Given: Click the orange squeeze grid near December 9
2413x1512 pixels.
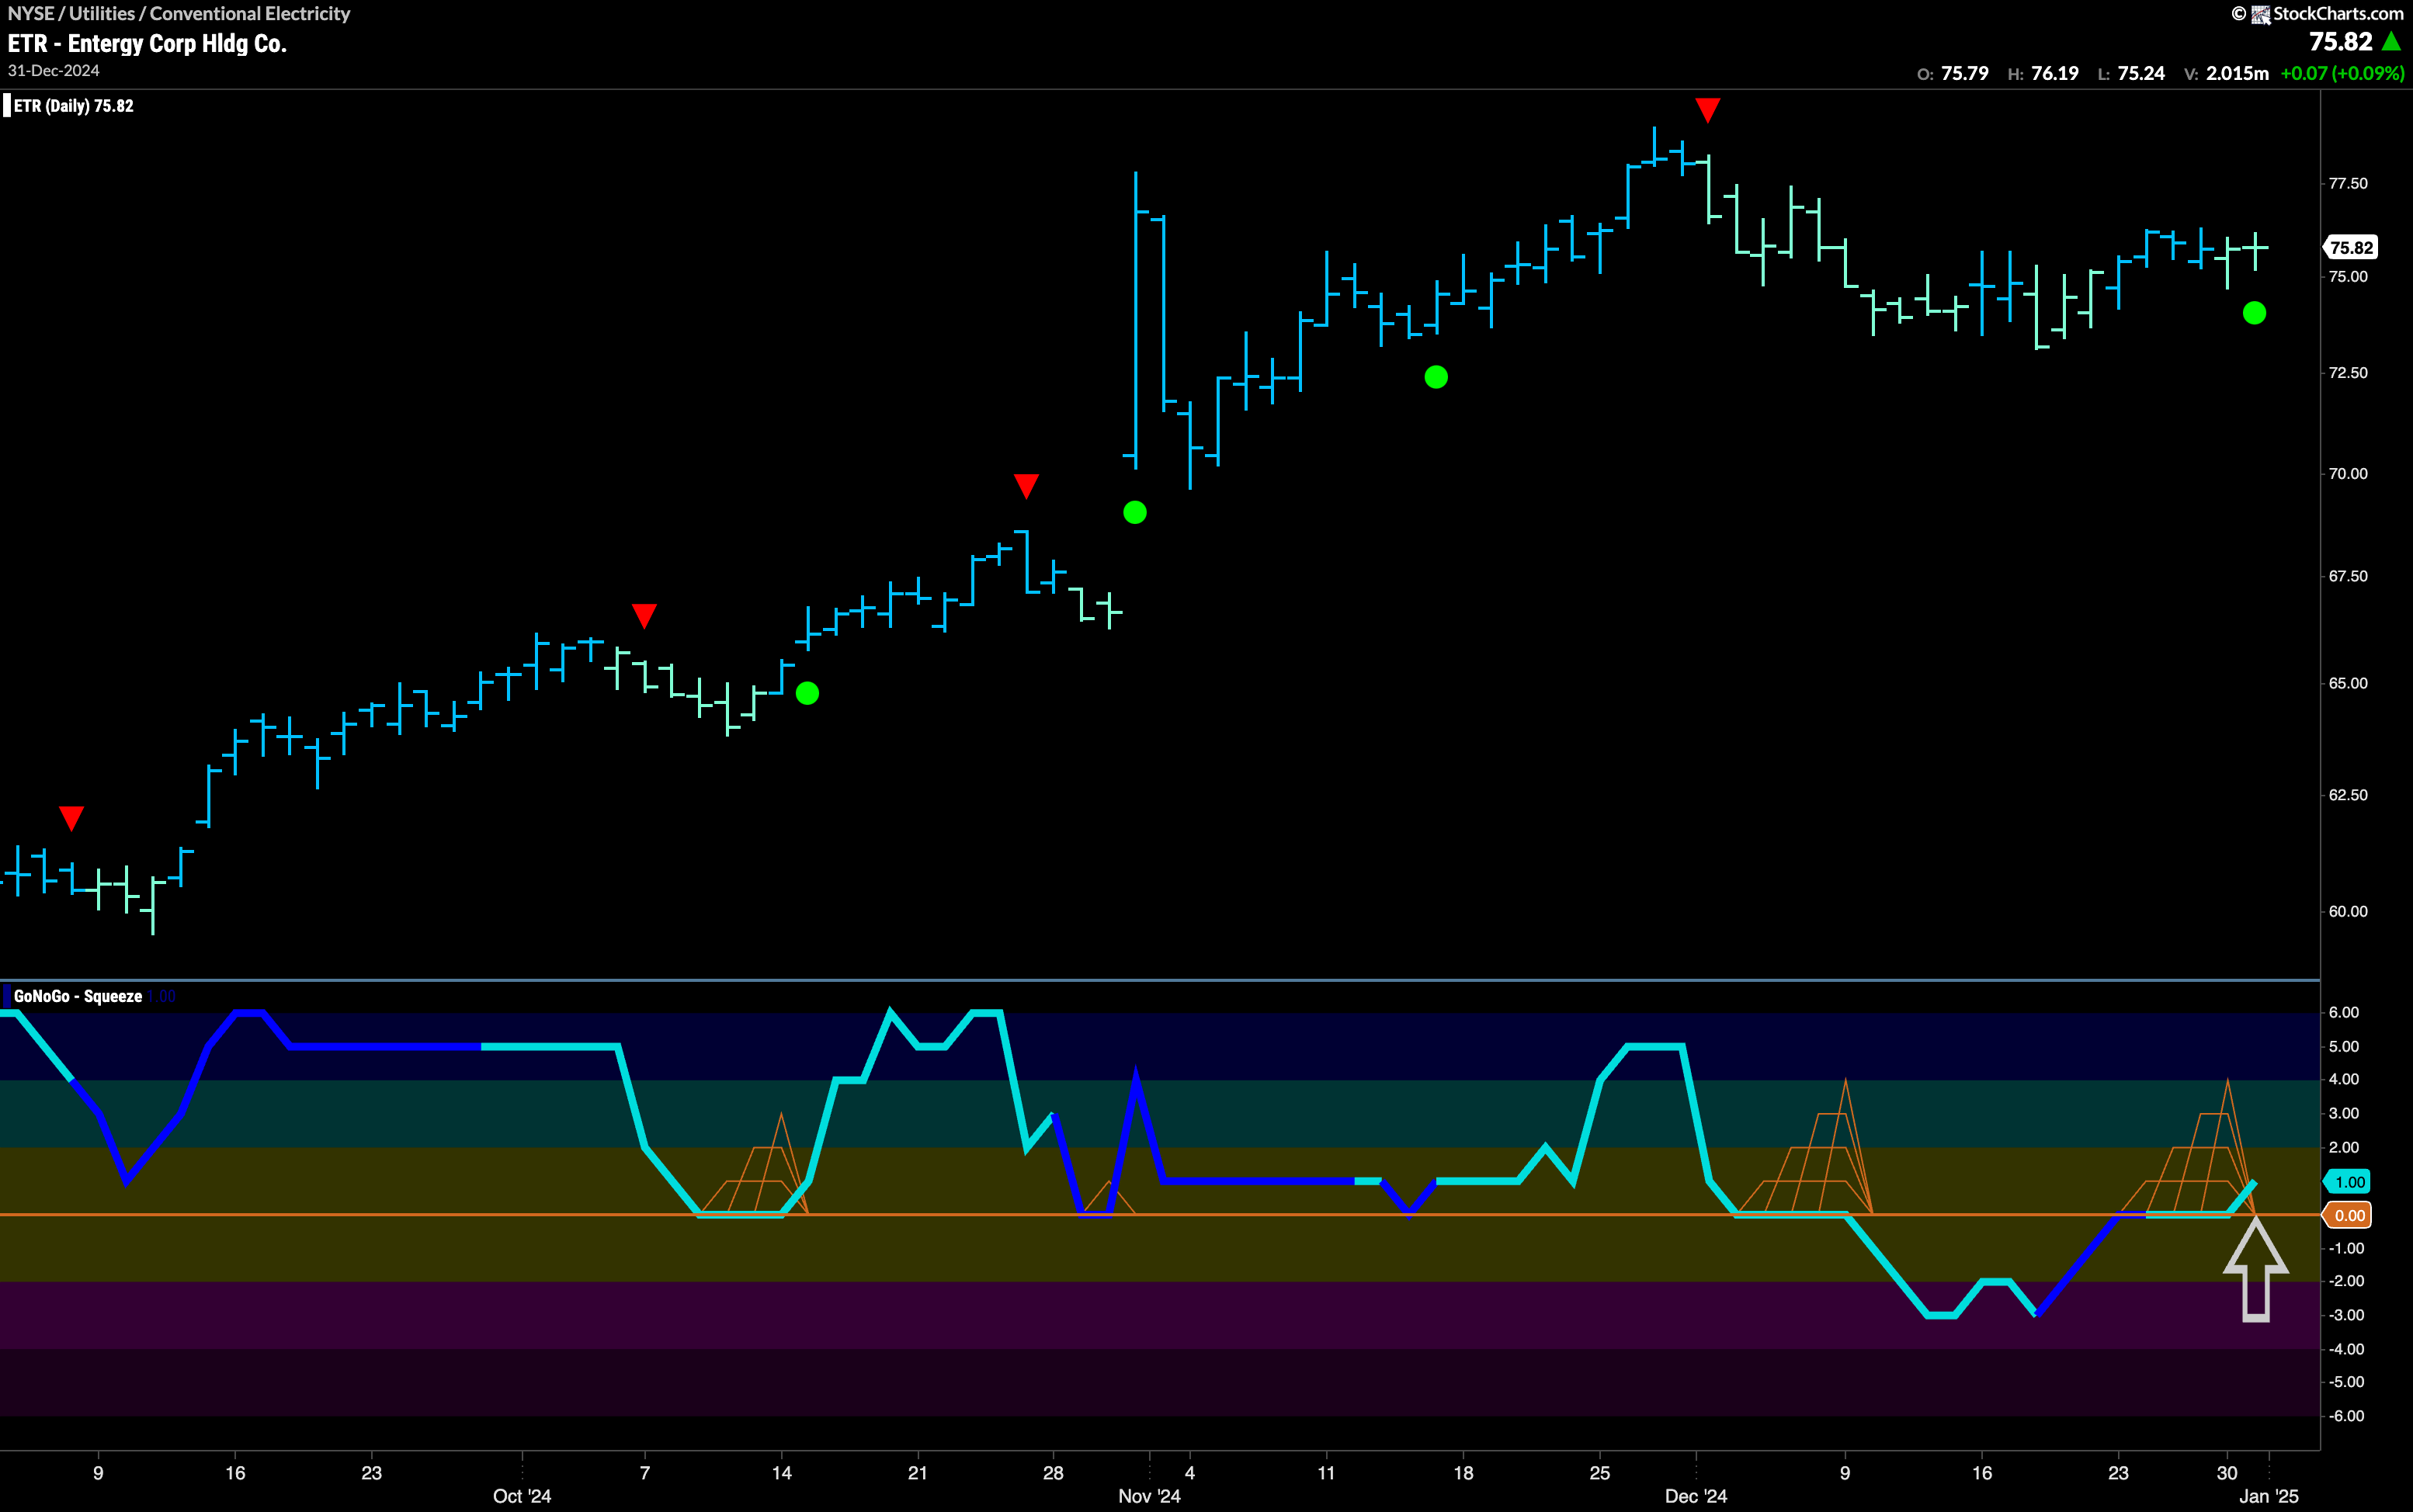Looking at the screenshot, I should tap(1806, 1148).
